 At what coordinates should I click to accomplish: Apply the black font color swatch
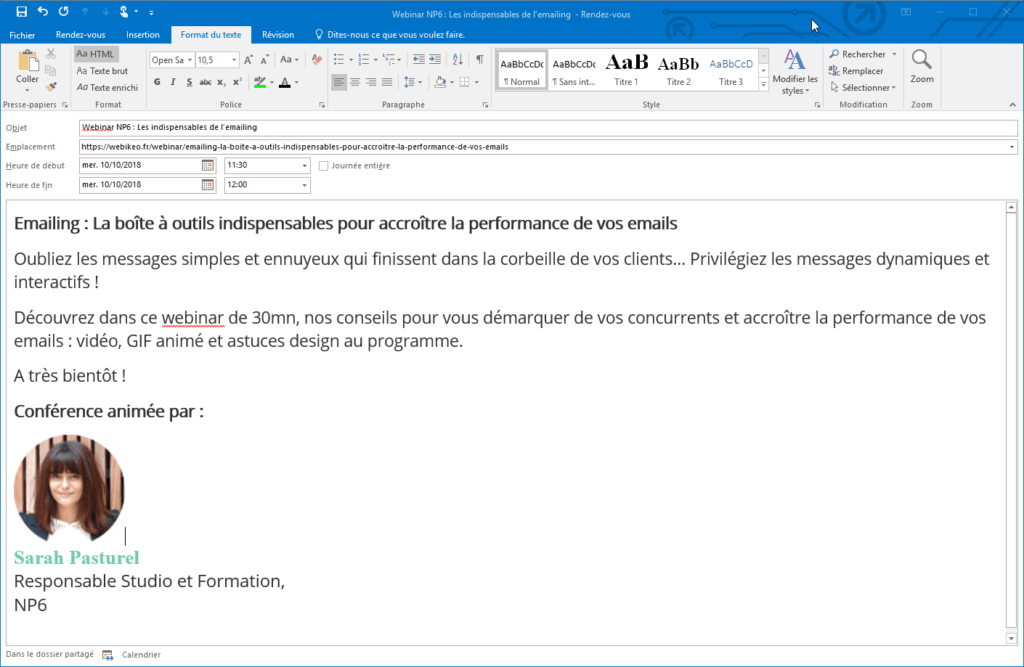pos(285,82)
